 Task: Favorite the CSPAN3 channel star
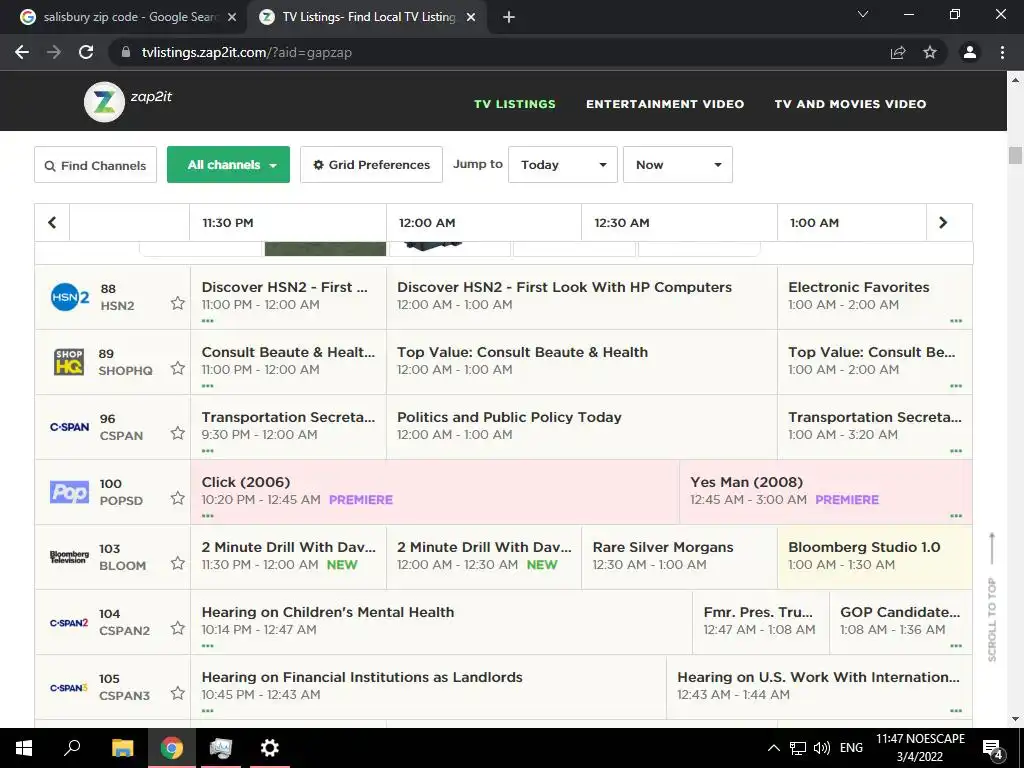178,693
